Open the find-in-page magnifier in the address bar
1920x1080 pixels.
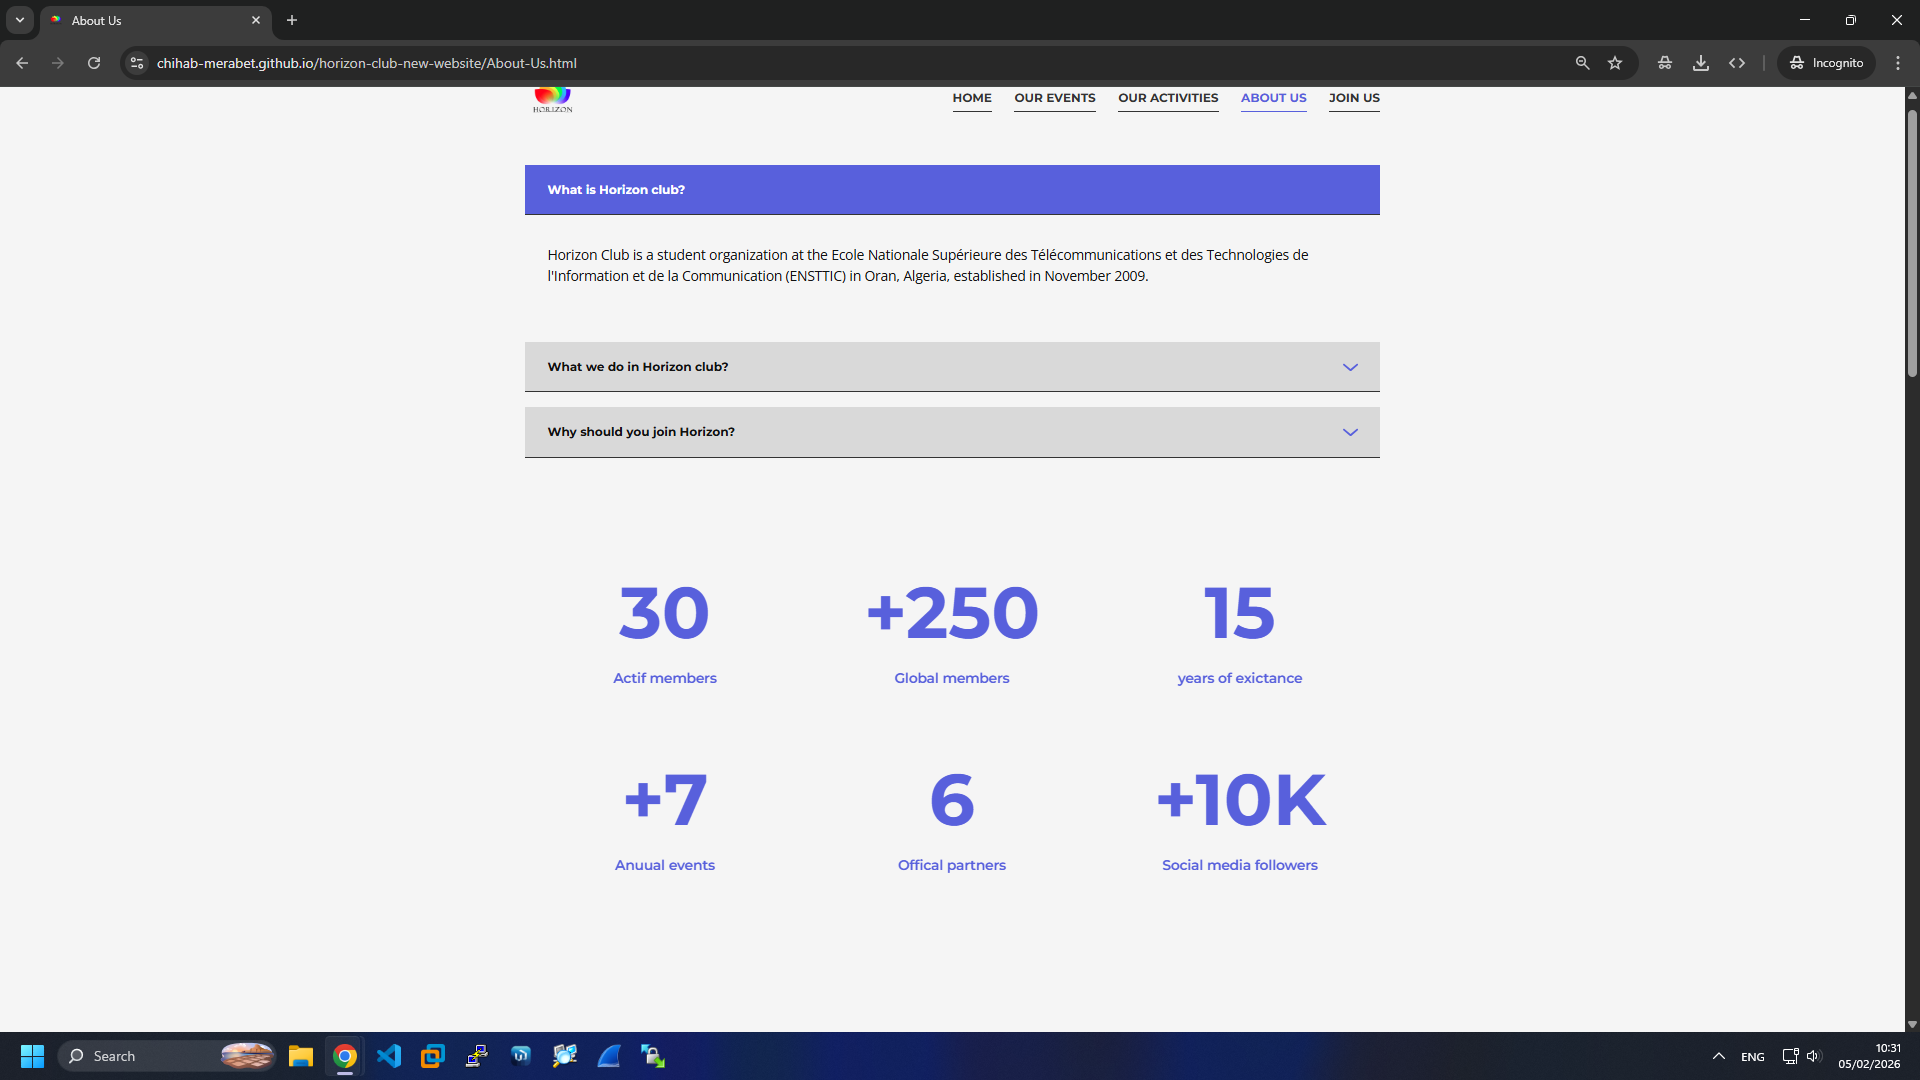pyautogui.click(x=1582, y=62)
